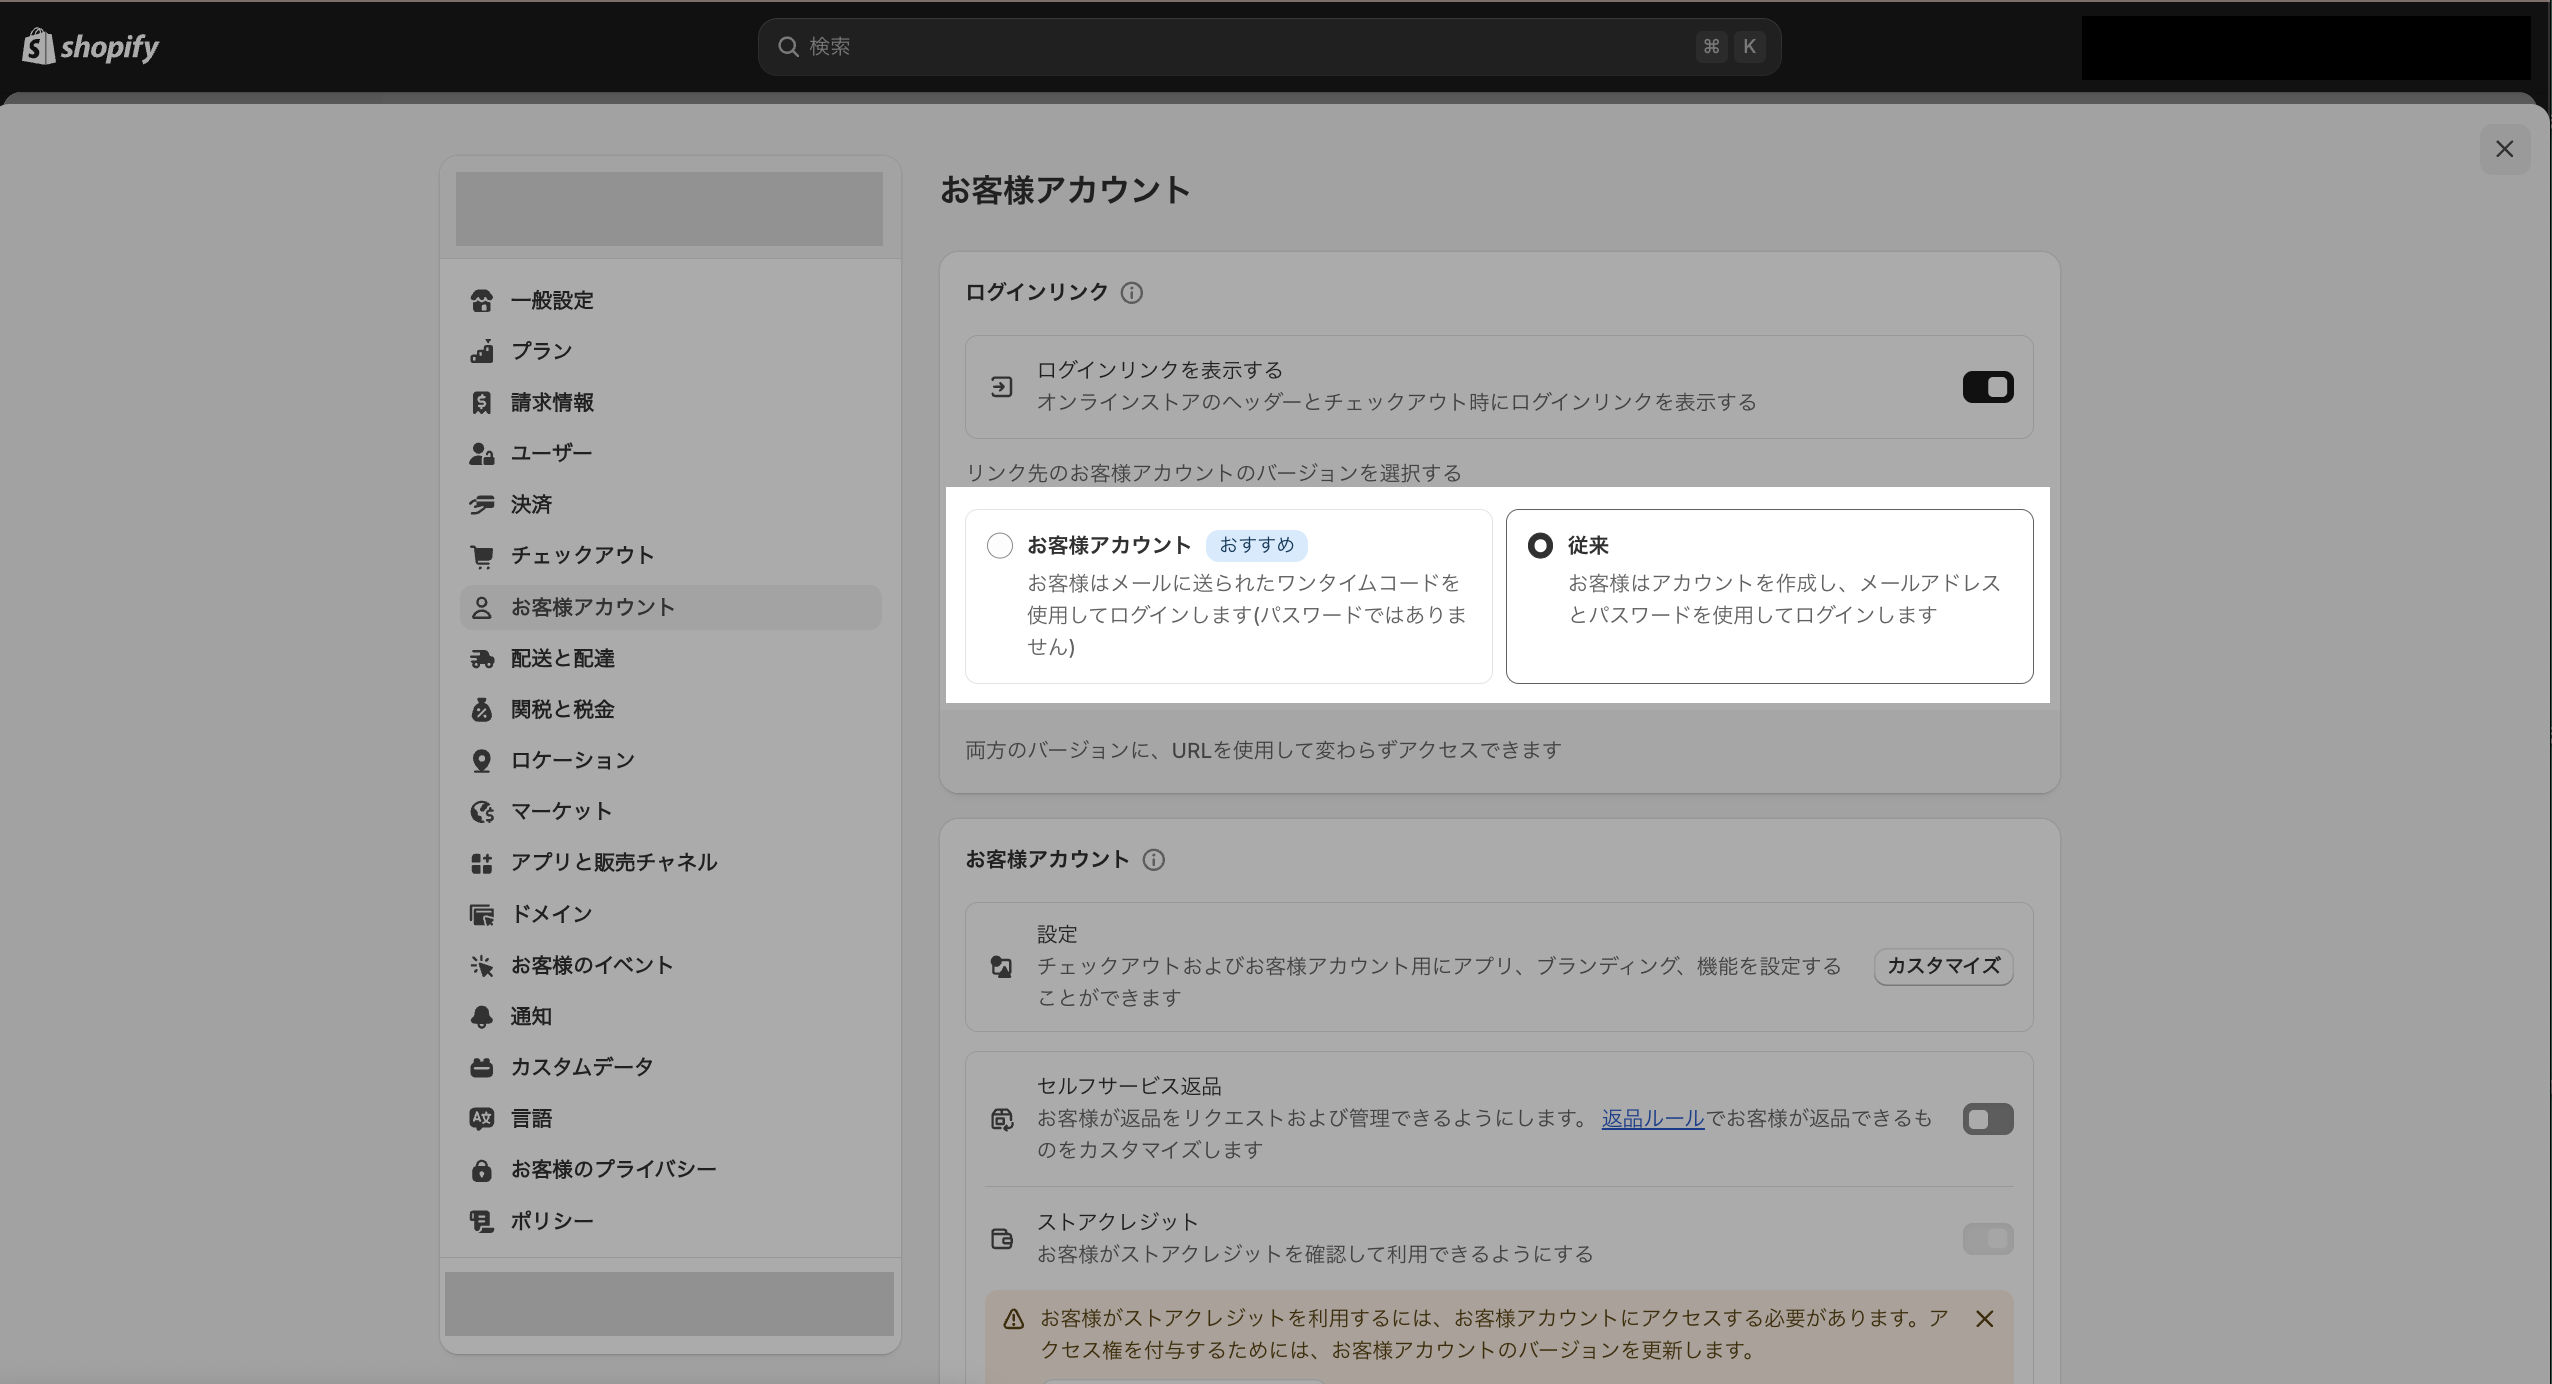Click the ユーザー people icon

pos(481,453)
